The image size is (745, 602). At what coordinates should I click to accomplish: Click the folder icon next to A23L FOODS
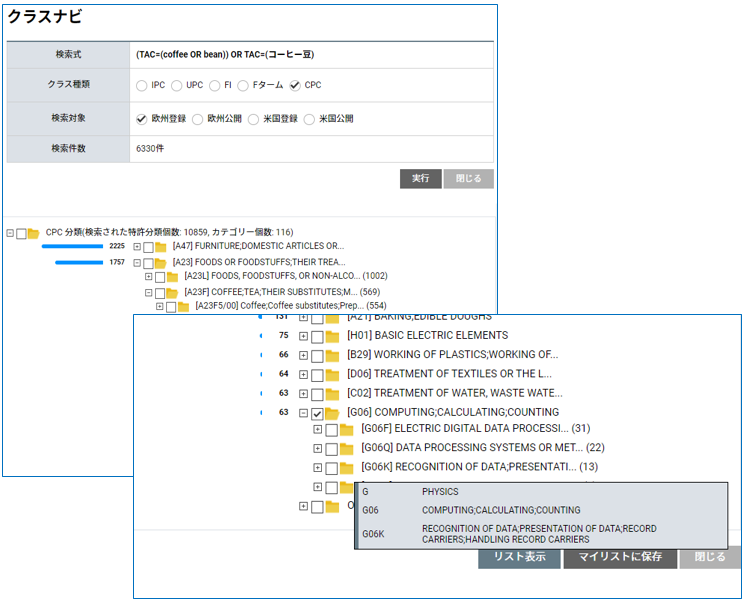tap(172, 276)
